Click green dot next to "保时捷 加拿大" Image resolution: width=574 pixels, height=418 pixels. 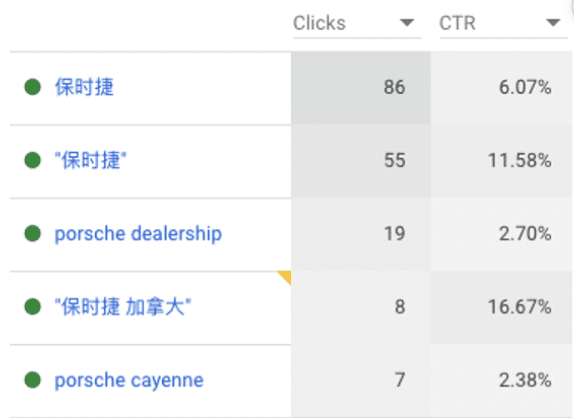(33, 307)
